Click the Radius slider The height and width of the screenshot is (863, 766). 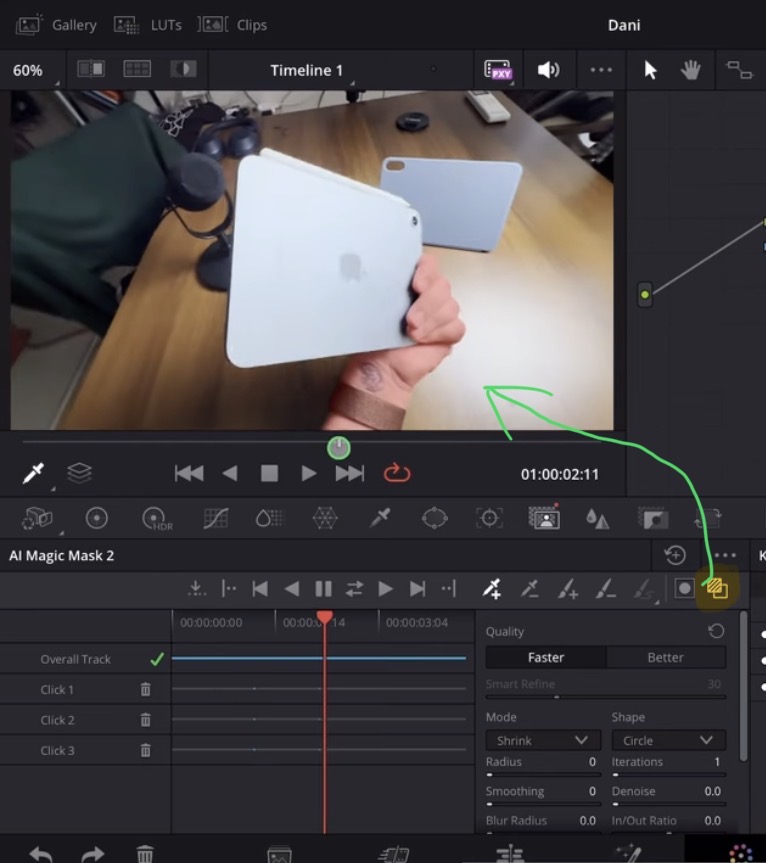[x=543, y=774]
